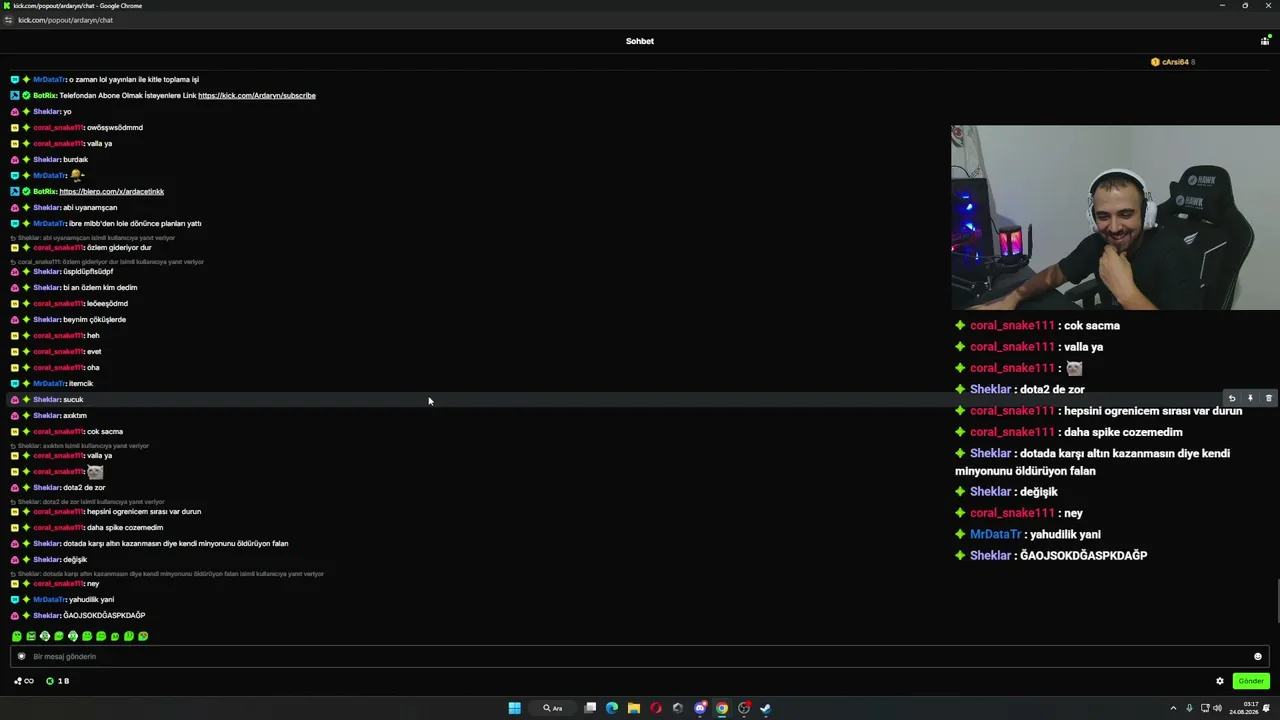Open Opera browser from the taskbar
1280x720 pixels.
pos(656,708)
